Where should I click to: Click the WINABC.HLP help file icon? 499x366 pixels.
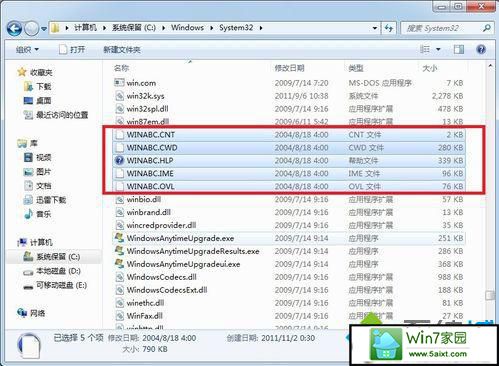119,161
